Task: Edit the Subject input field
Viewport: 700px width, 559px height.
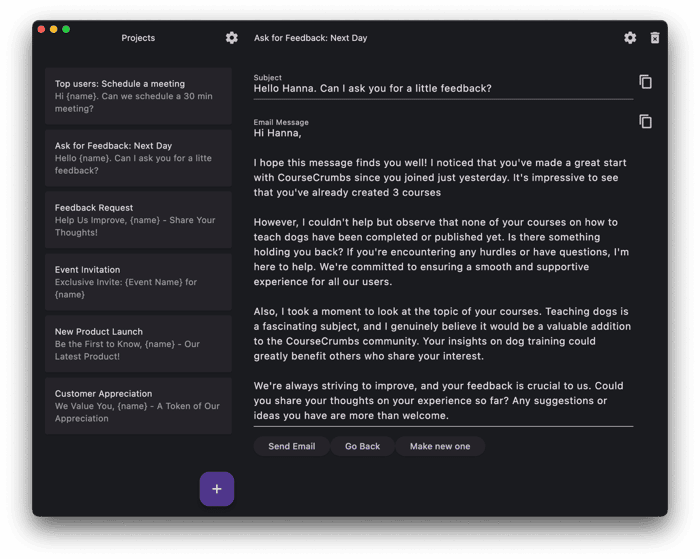Action: coord(443,88)
